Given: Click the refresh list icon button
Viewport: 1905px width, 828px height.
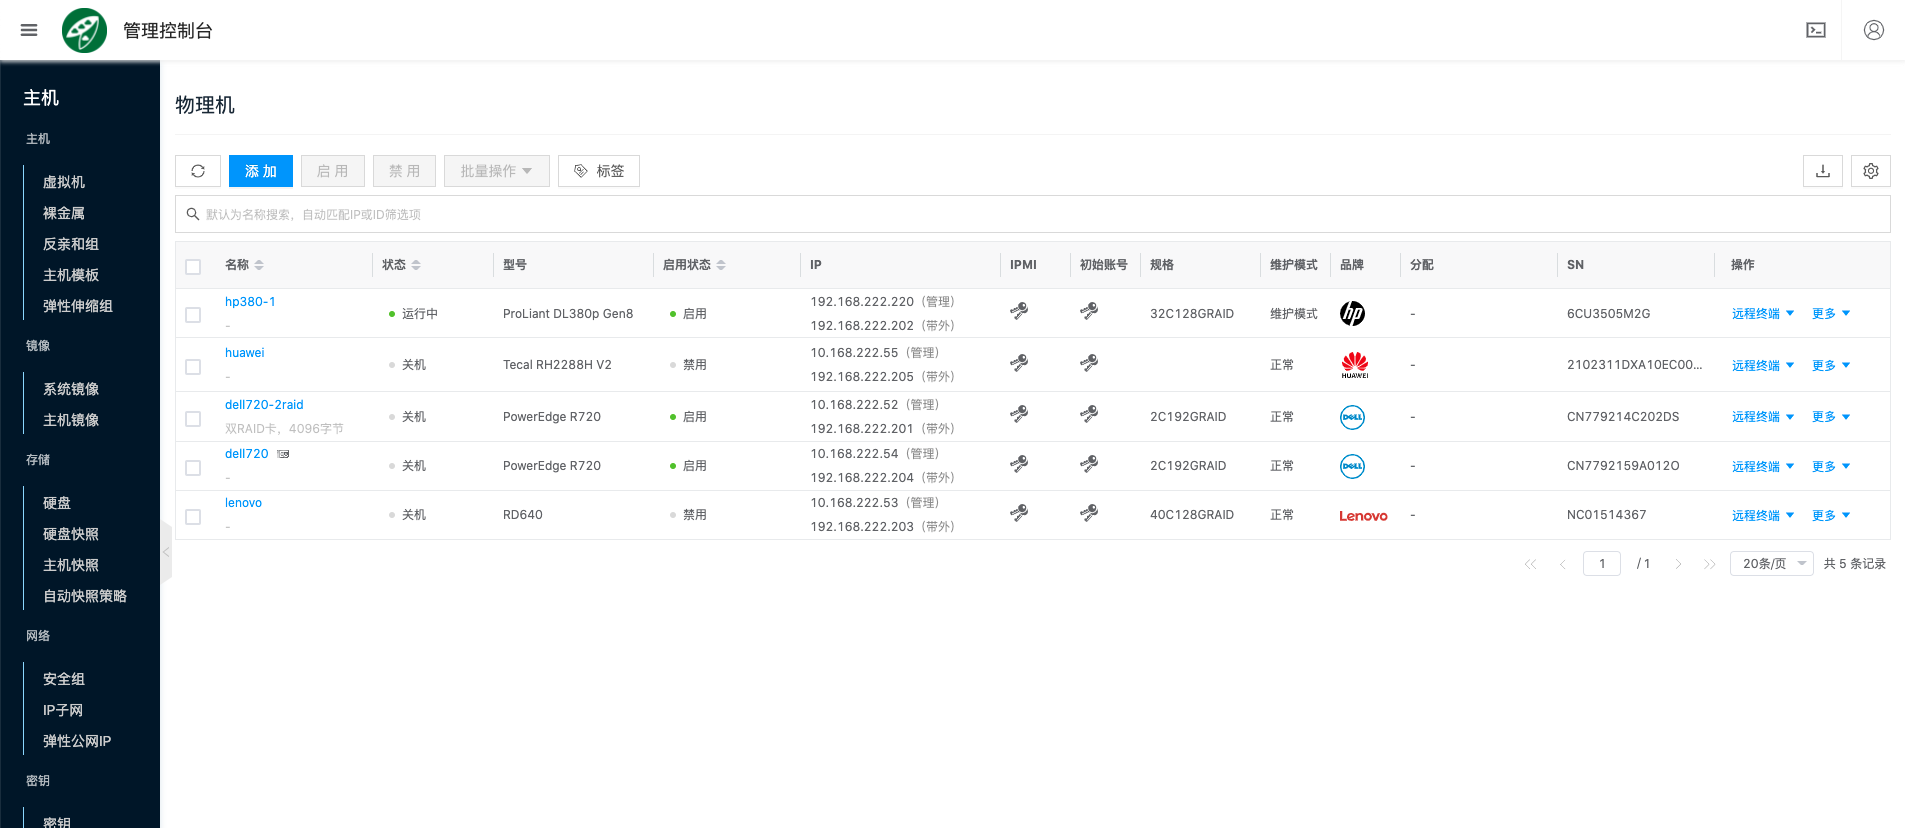Looking at the screenshot, I should [x=198, y=171].
